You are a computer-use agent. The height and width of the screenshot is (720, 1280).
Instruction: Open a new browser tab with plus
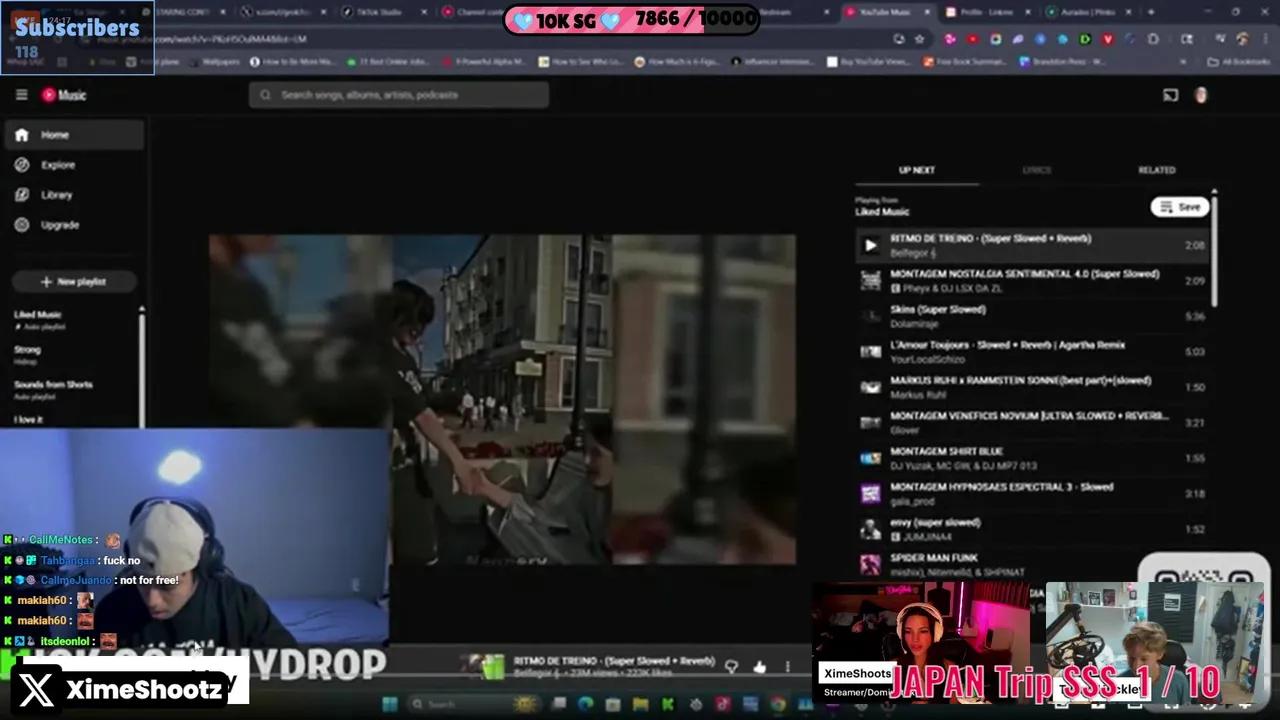pyautogui.click(x=1151, y=12)
